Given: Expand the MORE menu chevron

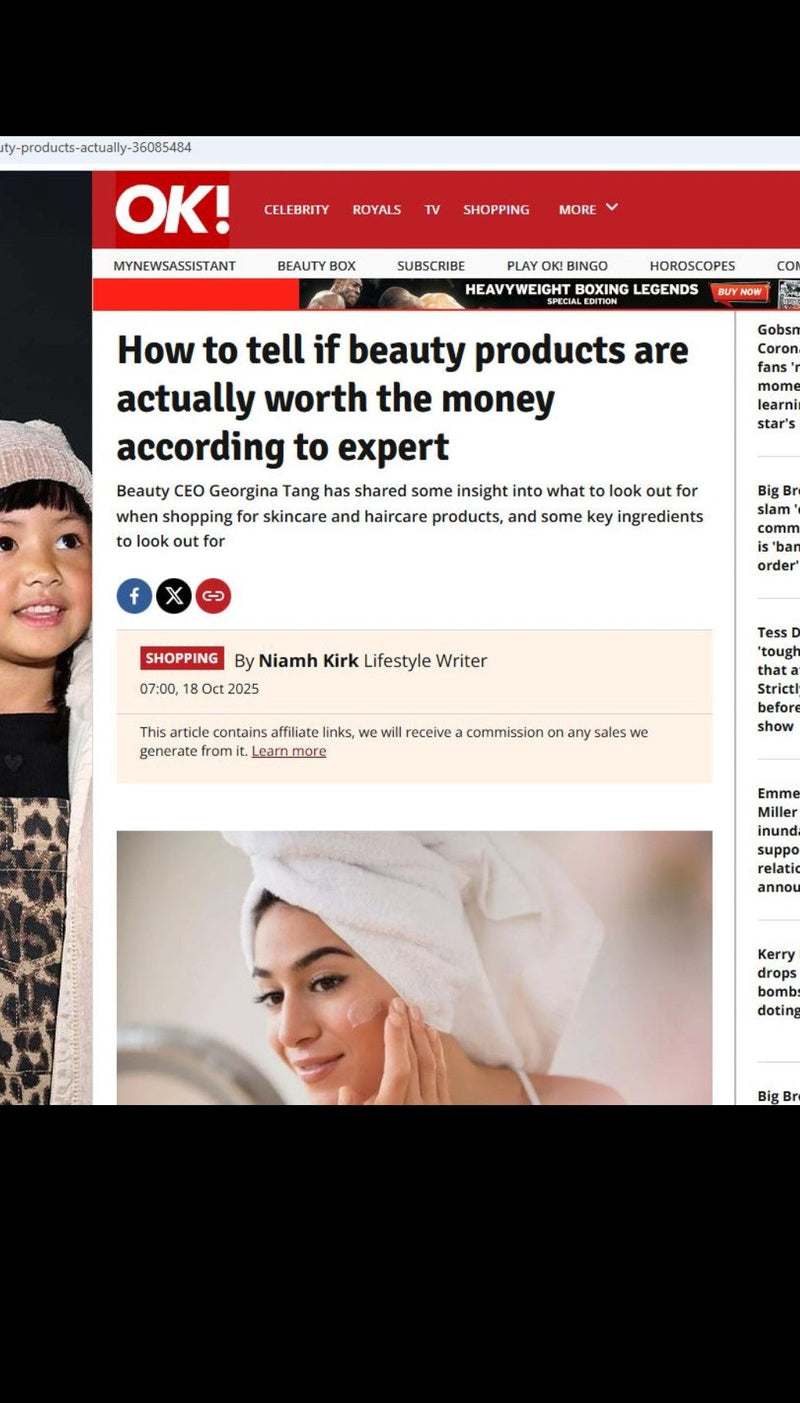Looking at the screenshot, I should tap(612, 208).
